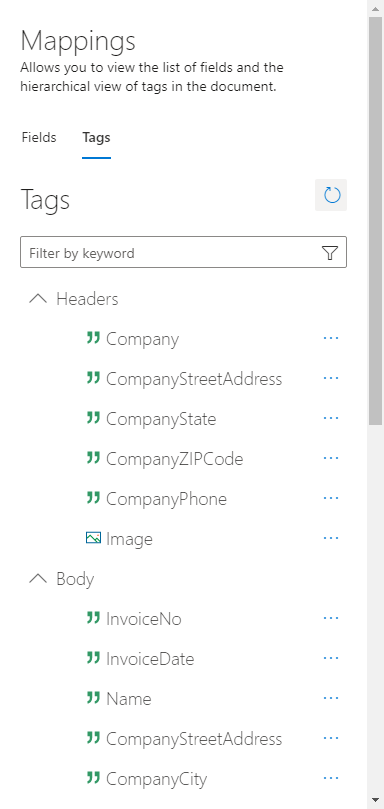The image size is (384, 809).
Task: Click the picture icon beside Image
Action: 93,538
